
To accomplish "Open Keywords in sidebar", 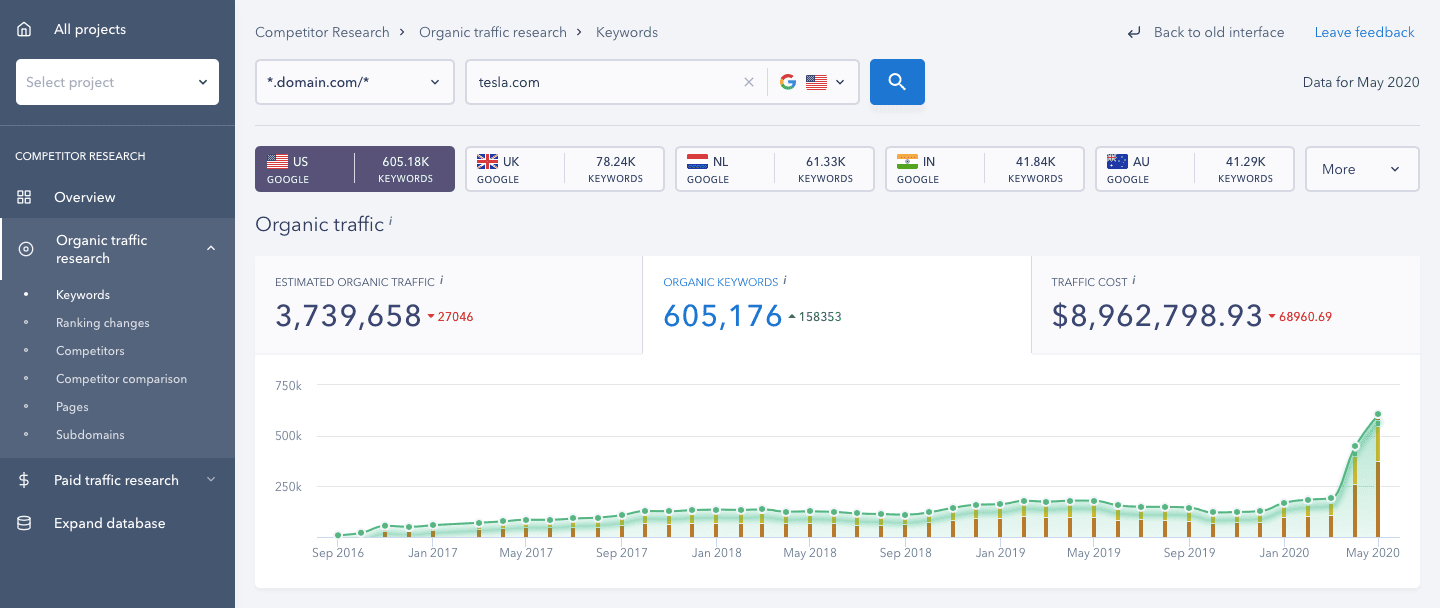I will click(x=83, y=295).
